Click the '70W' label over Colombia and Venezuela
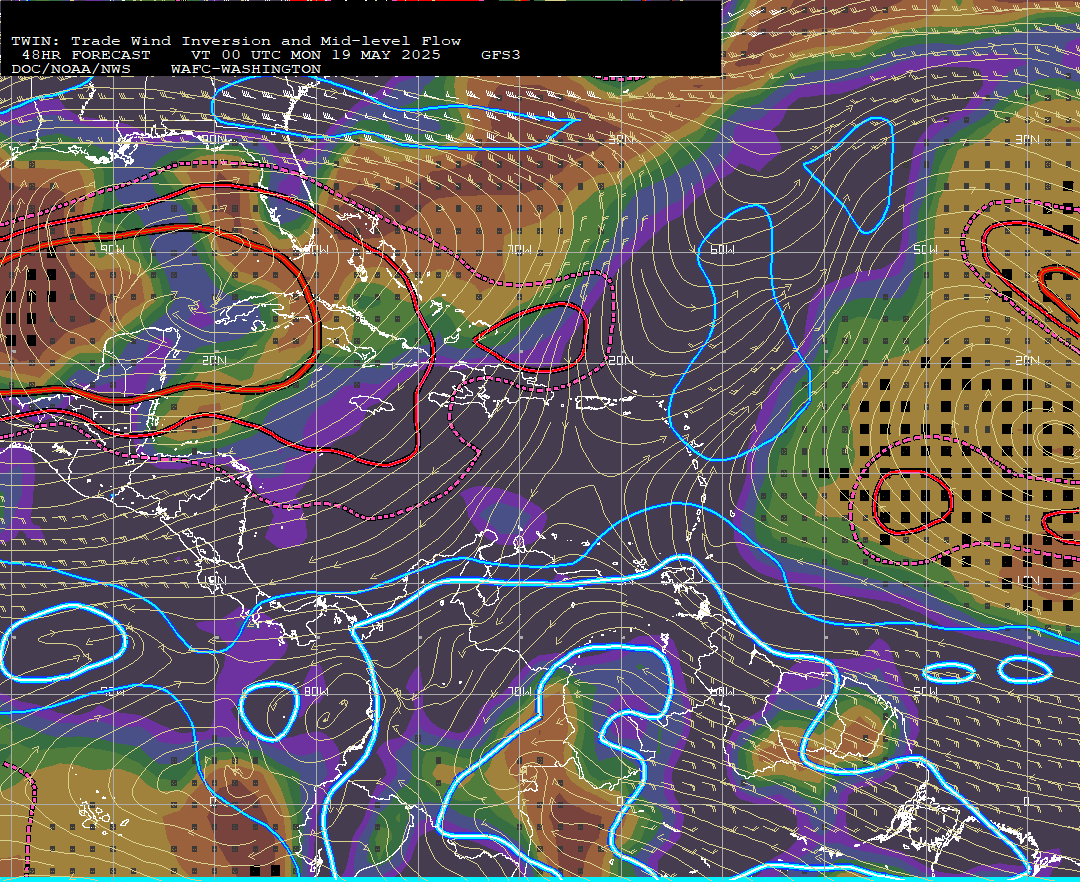The image size is (1080, 882). [x=519, y=691]
